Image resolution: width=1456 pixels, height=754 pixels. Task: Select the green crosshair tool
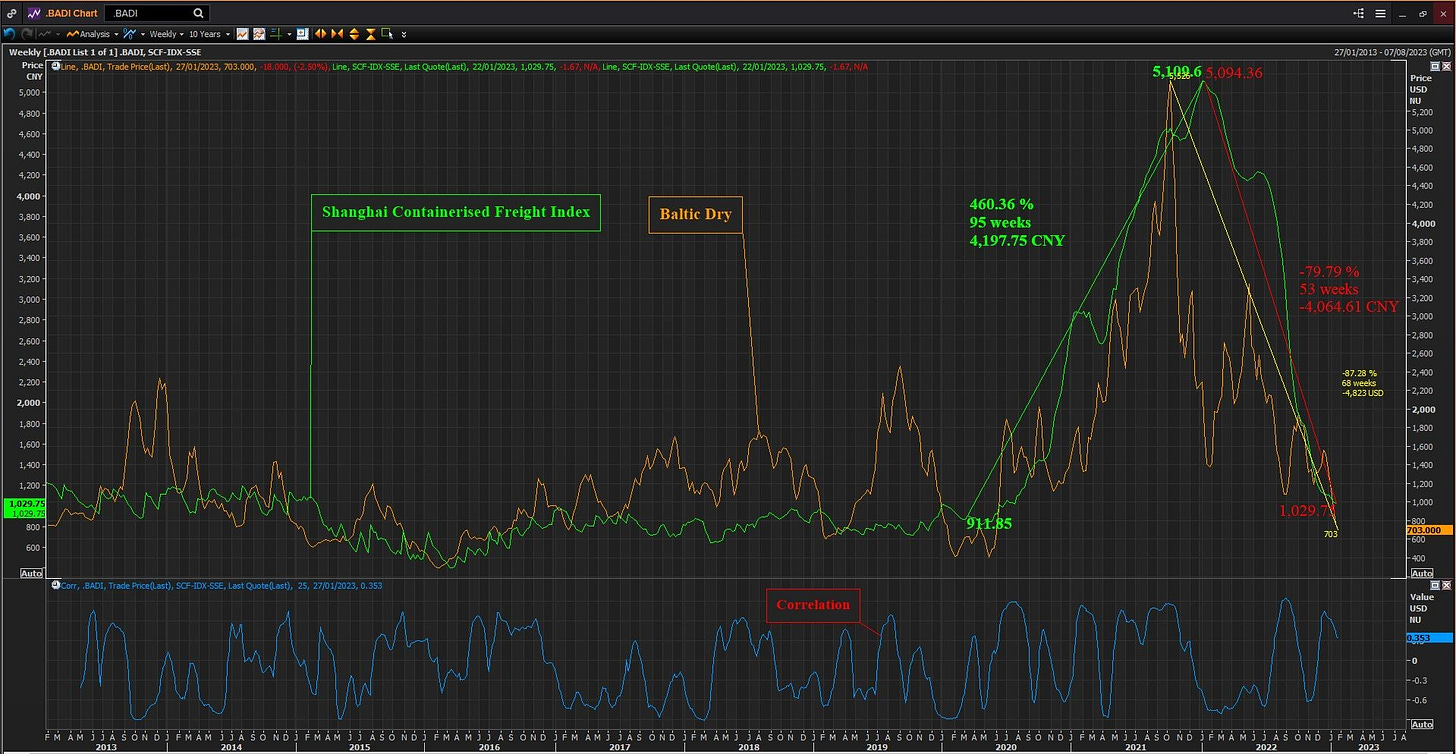[x=276, y=34]
